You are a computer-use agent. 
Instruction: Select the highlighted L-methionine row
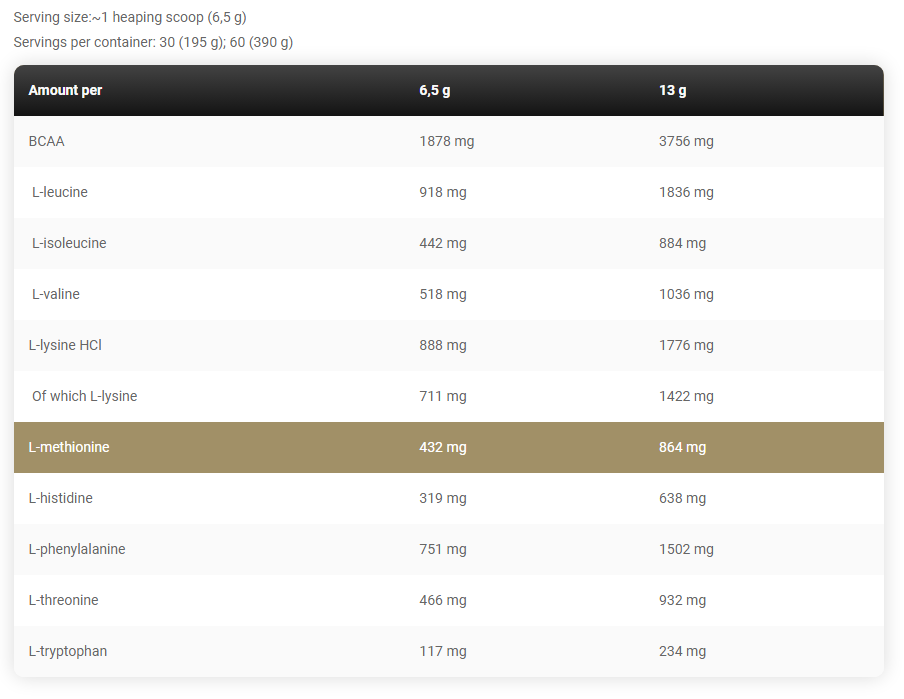pyautogui.click(x=449, y=447)
